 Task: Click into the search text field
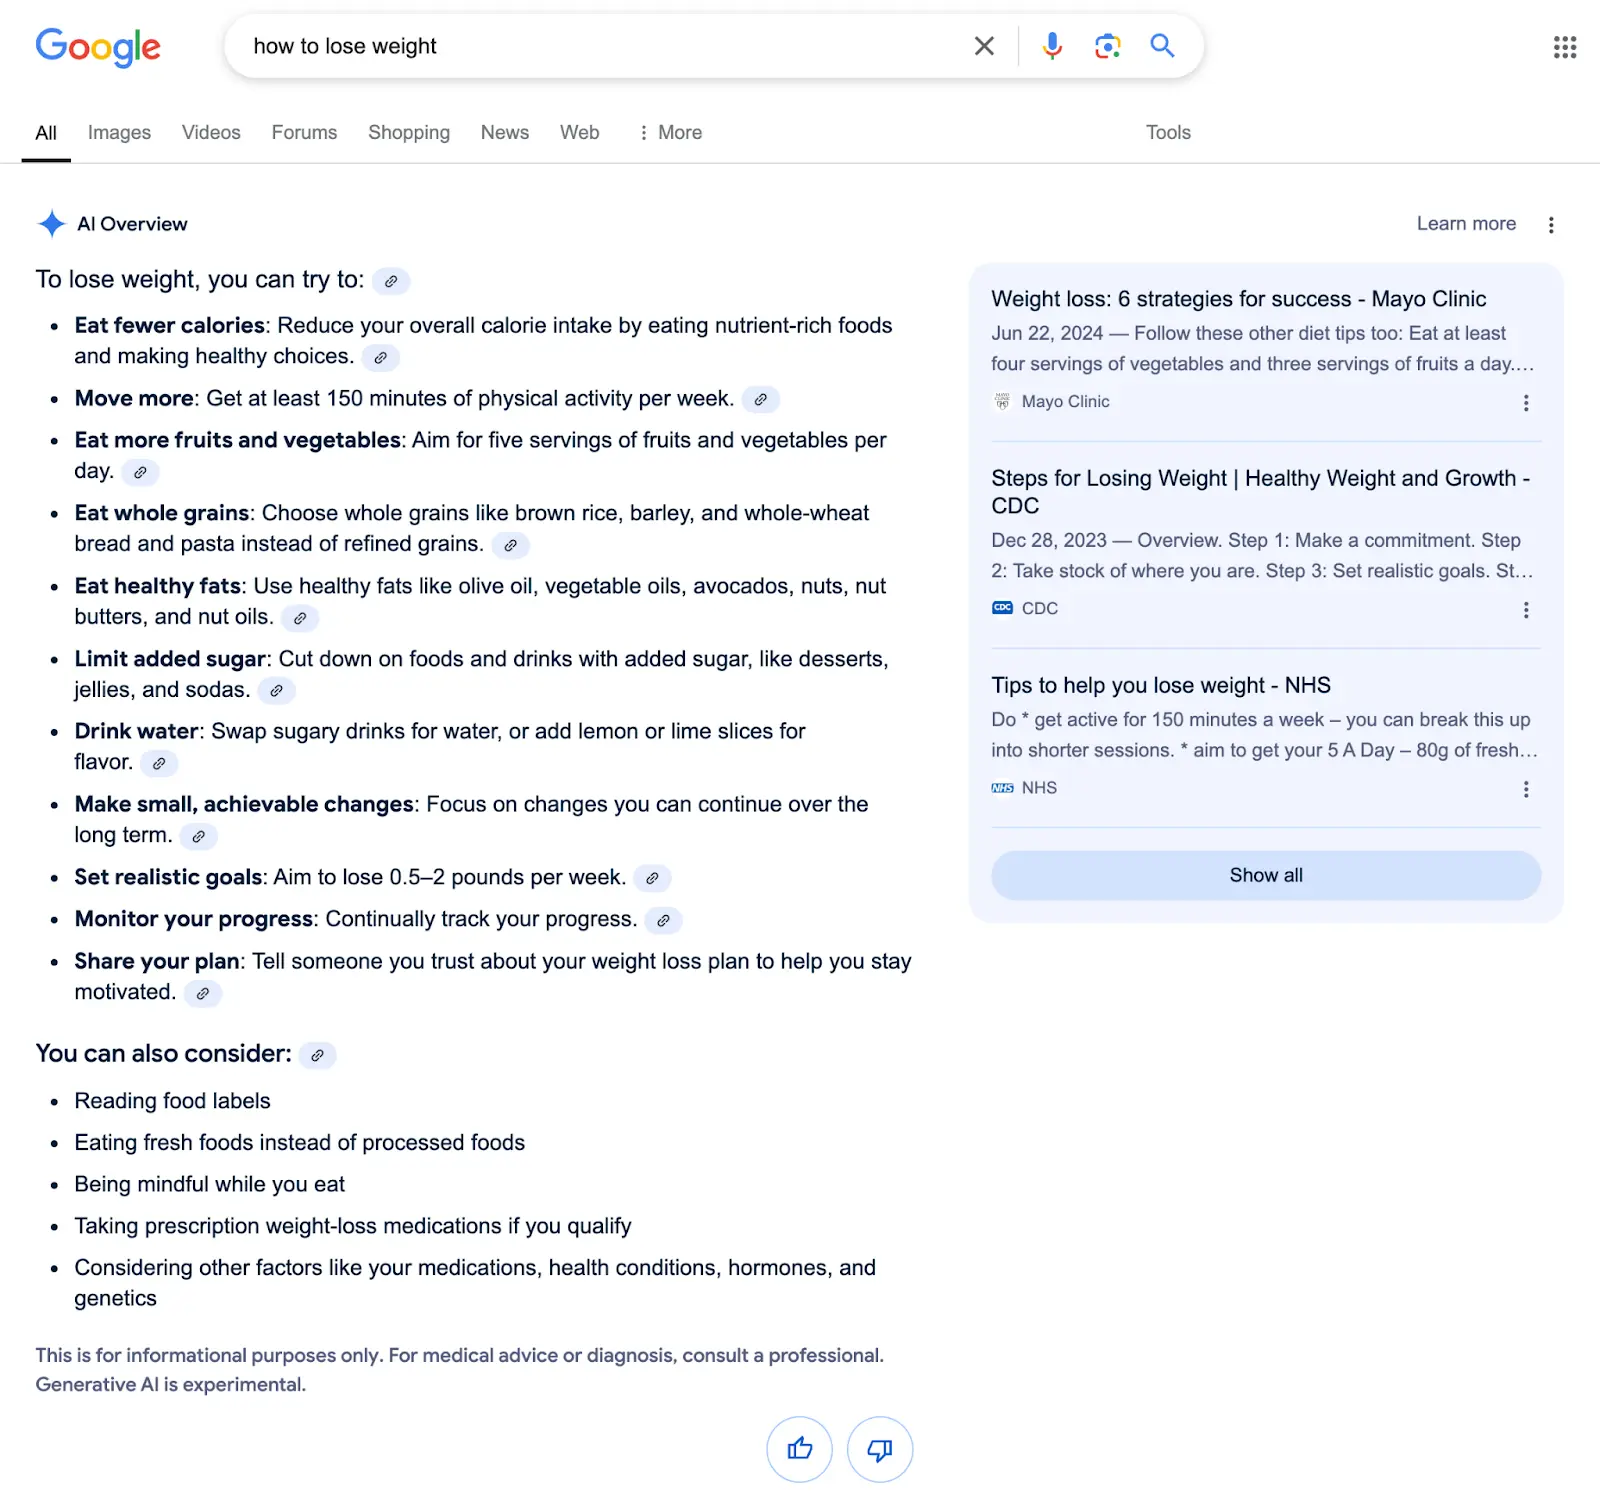(x=600, y=46)
